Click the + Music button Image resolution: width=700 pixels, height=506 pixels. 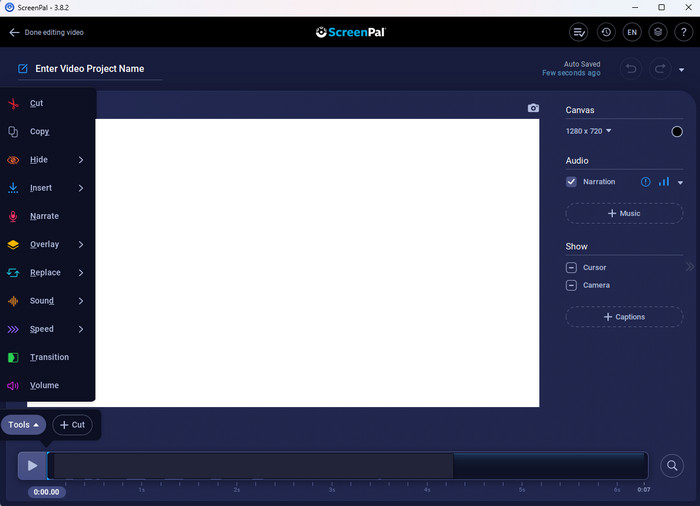(x=624, y=213)
